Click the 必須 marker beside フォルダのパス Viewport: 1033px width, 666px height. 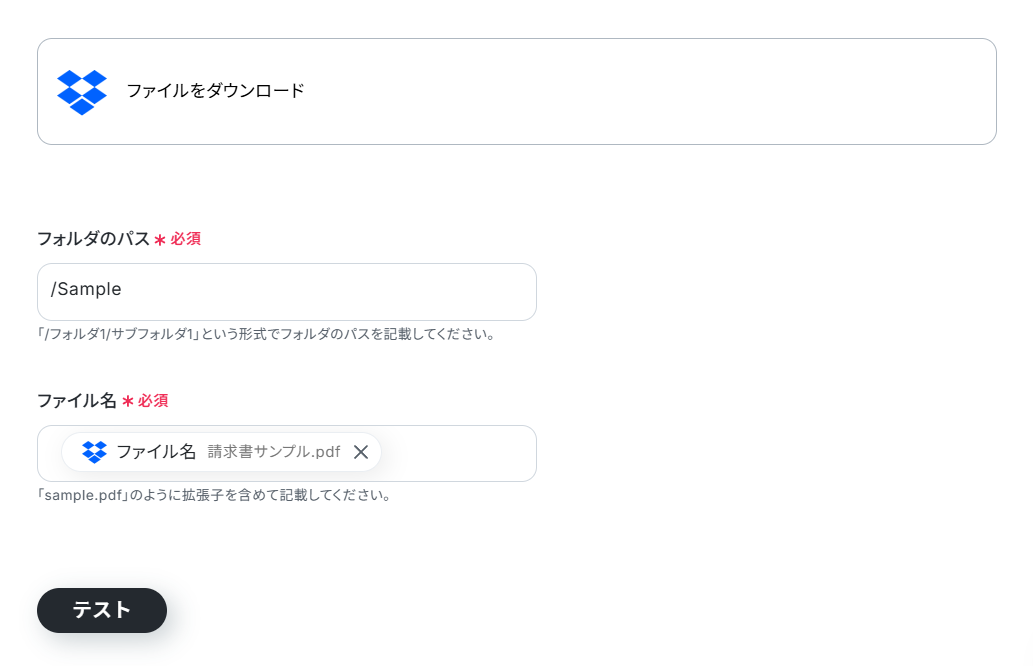[x=186, y=238]
